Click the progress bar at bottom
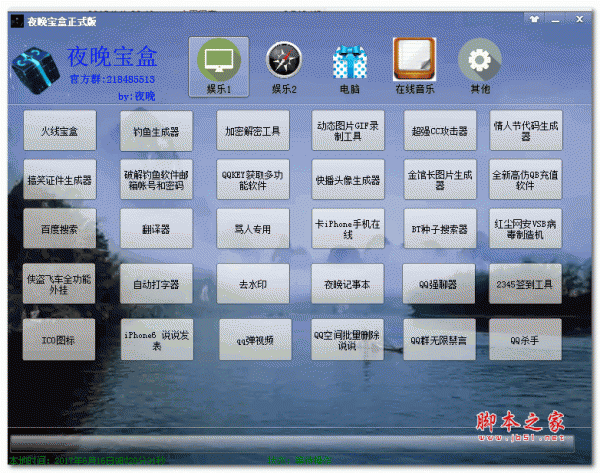 (292, 443)
